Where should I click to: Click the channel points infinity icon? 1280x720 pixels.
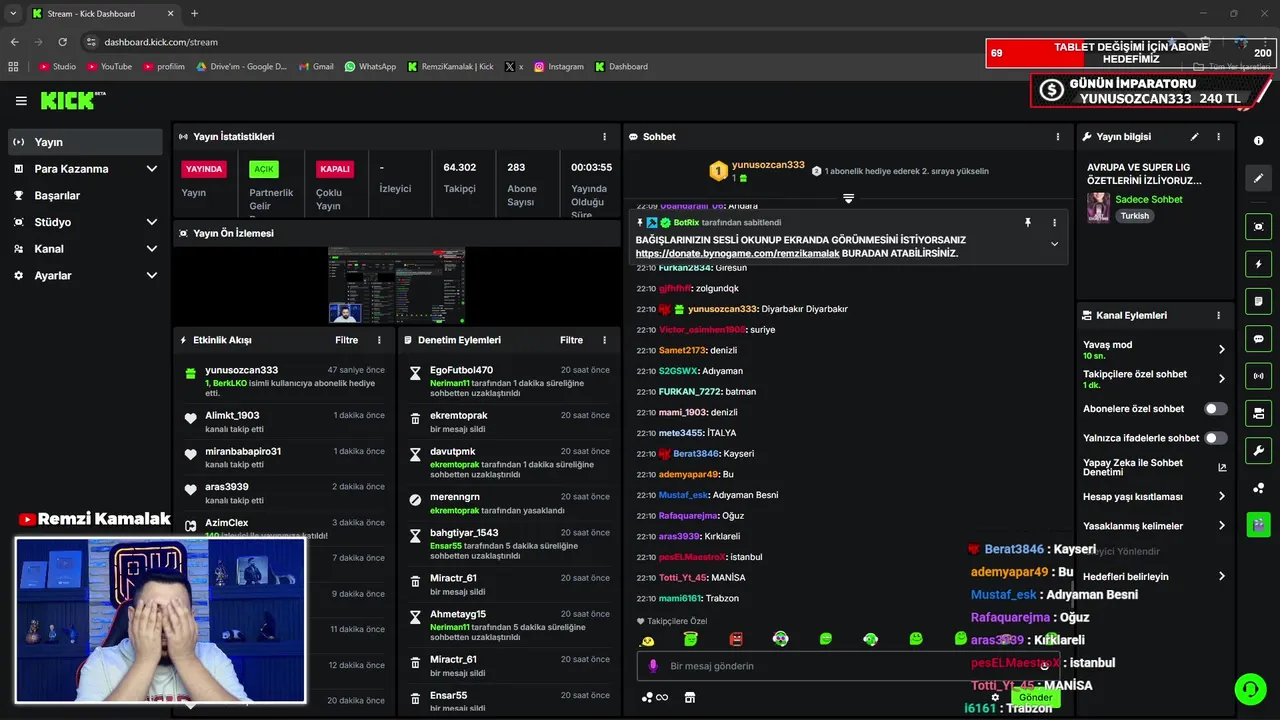point(654,697)
